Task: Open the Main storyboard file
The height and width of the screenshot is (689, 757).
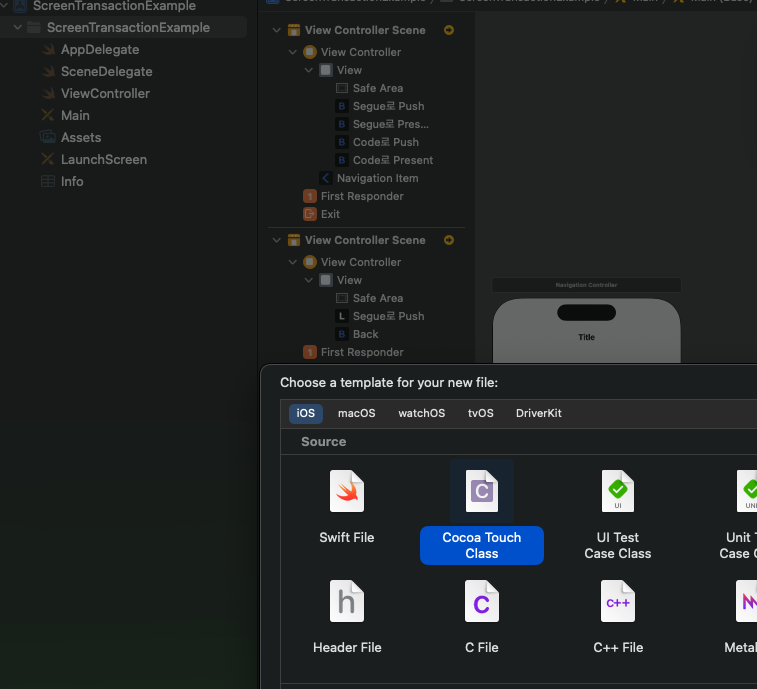Action: click(x=75, y=115)
